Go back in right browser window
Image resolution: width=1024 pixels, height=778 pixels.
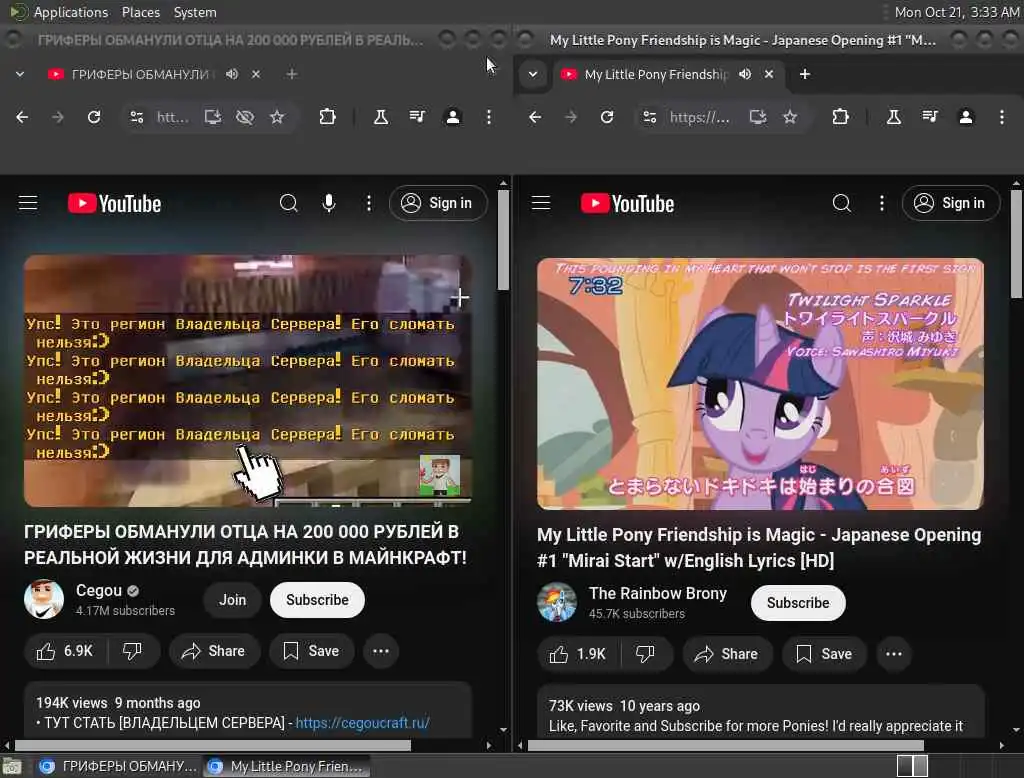[535, 117]
